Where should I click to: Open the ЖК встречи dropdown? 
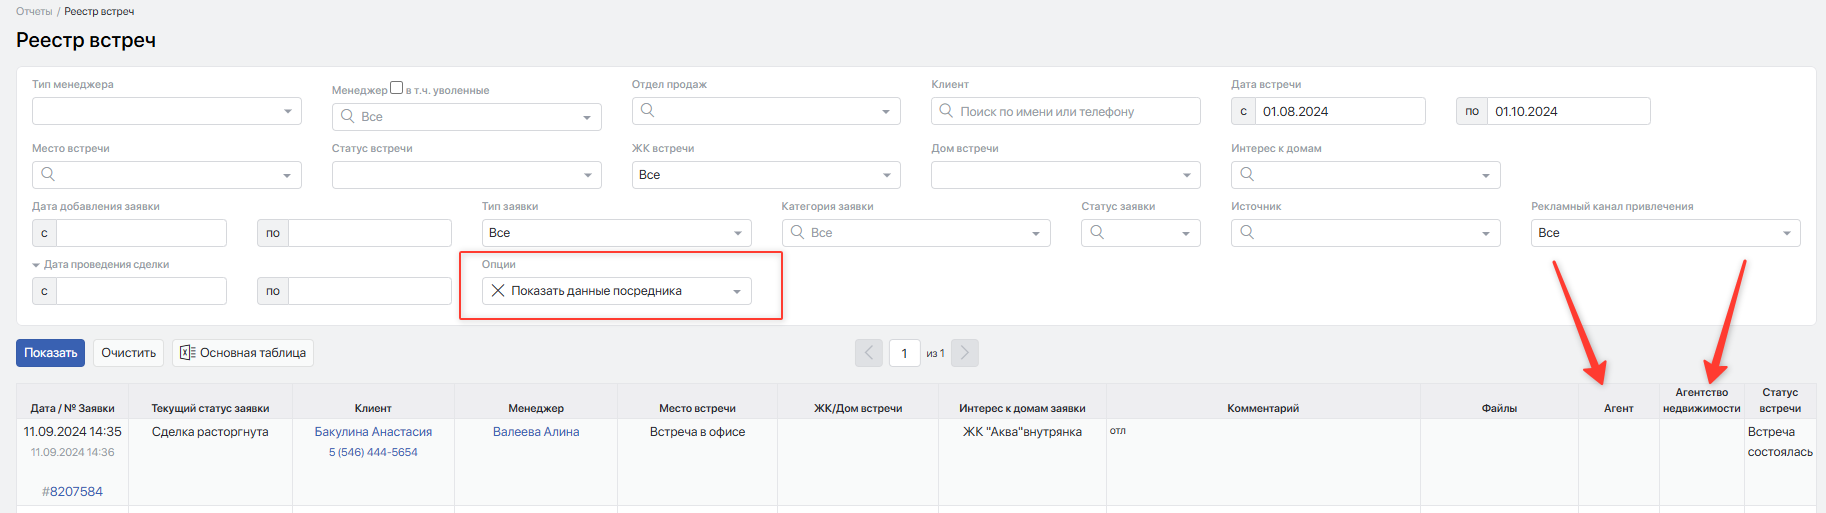766,175
